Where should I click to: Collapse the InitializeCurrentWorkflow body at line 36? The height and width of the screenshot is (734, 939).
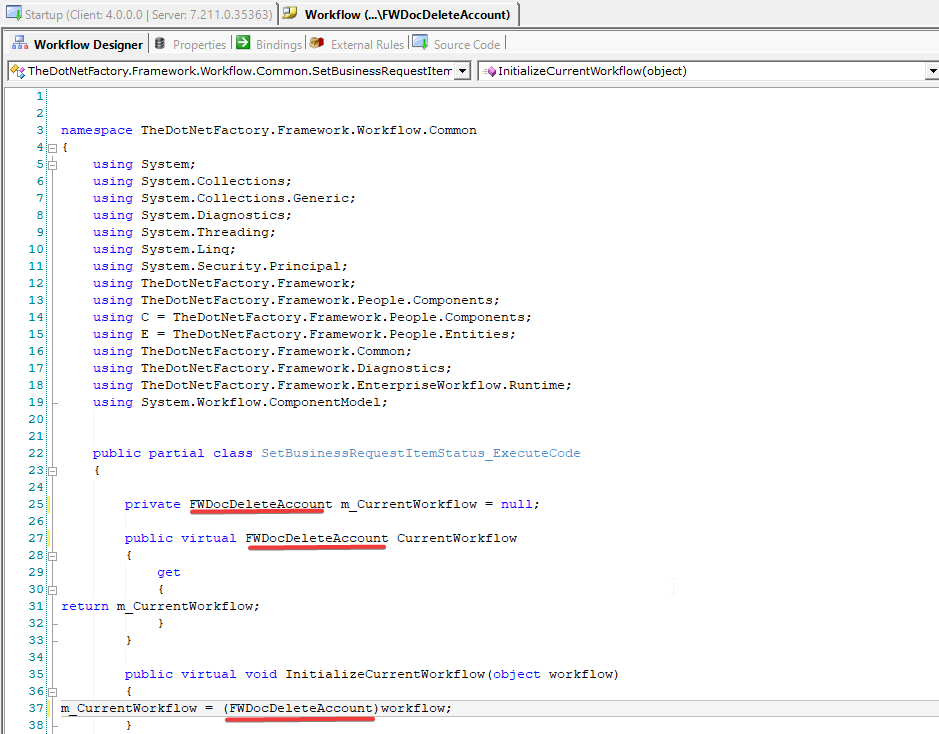point(51,690)
